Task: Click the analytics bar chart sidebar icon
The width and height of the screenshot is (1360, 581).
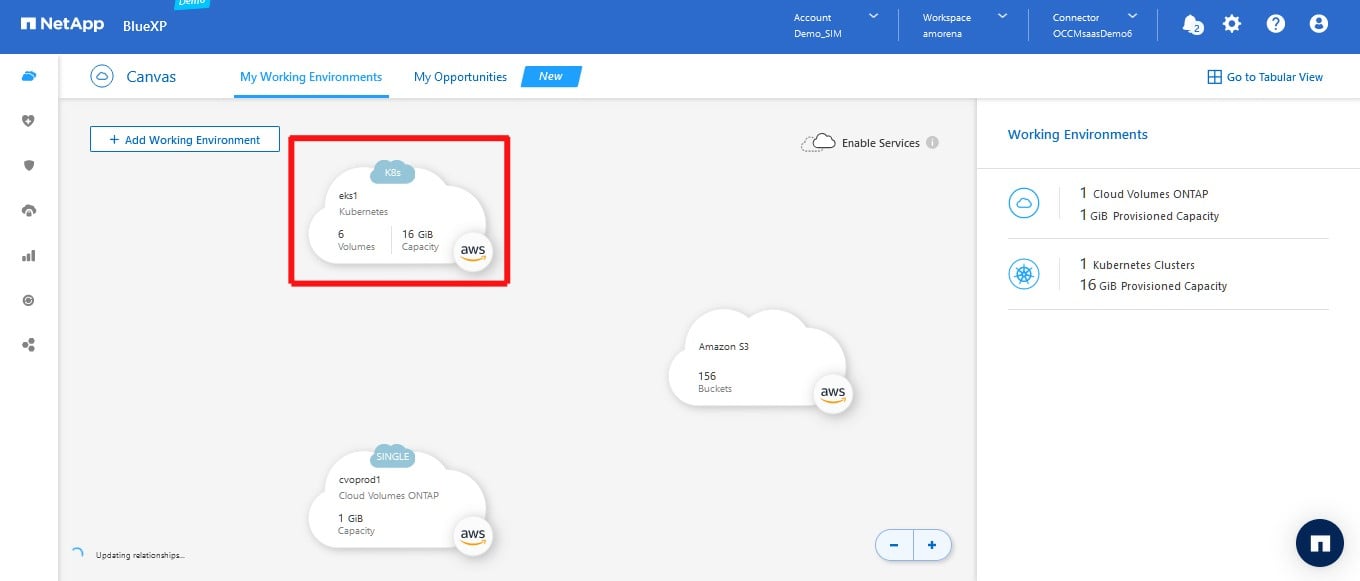Action: pyautogui.click(x=29, y=255)
